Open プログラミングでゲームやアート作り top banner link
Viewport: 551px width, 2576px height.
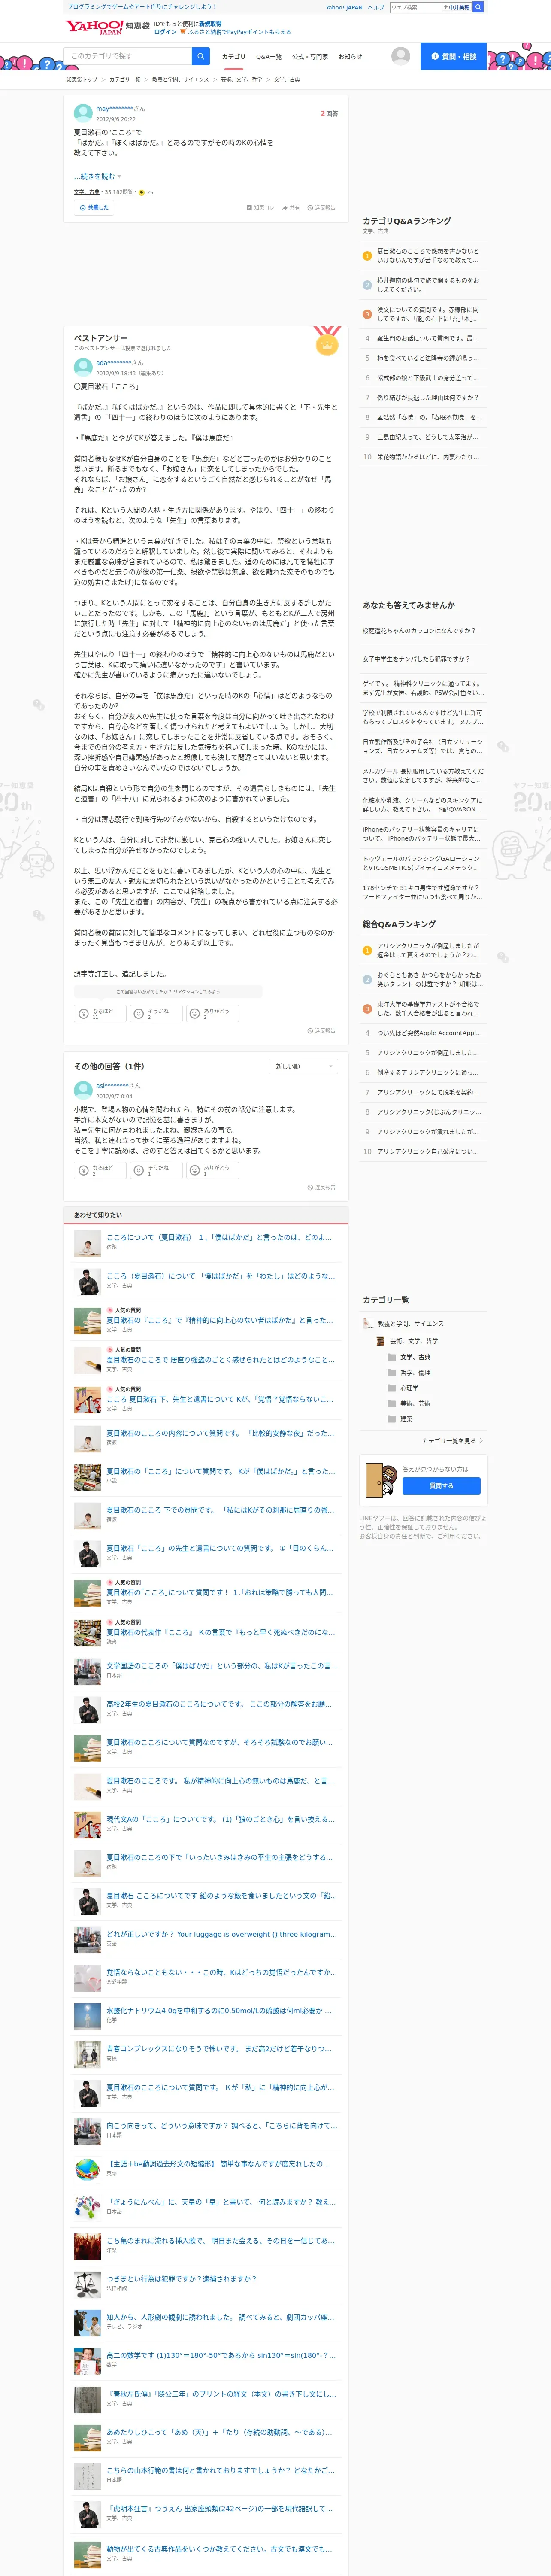click(x=142, y=7)
